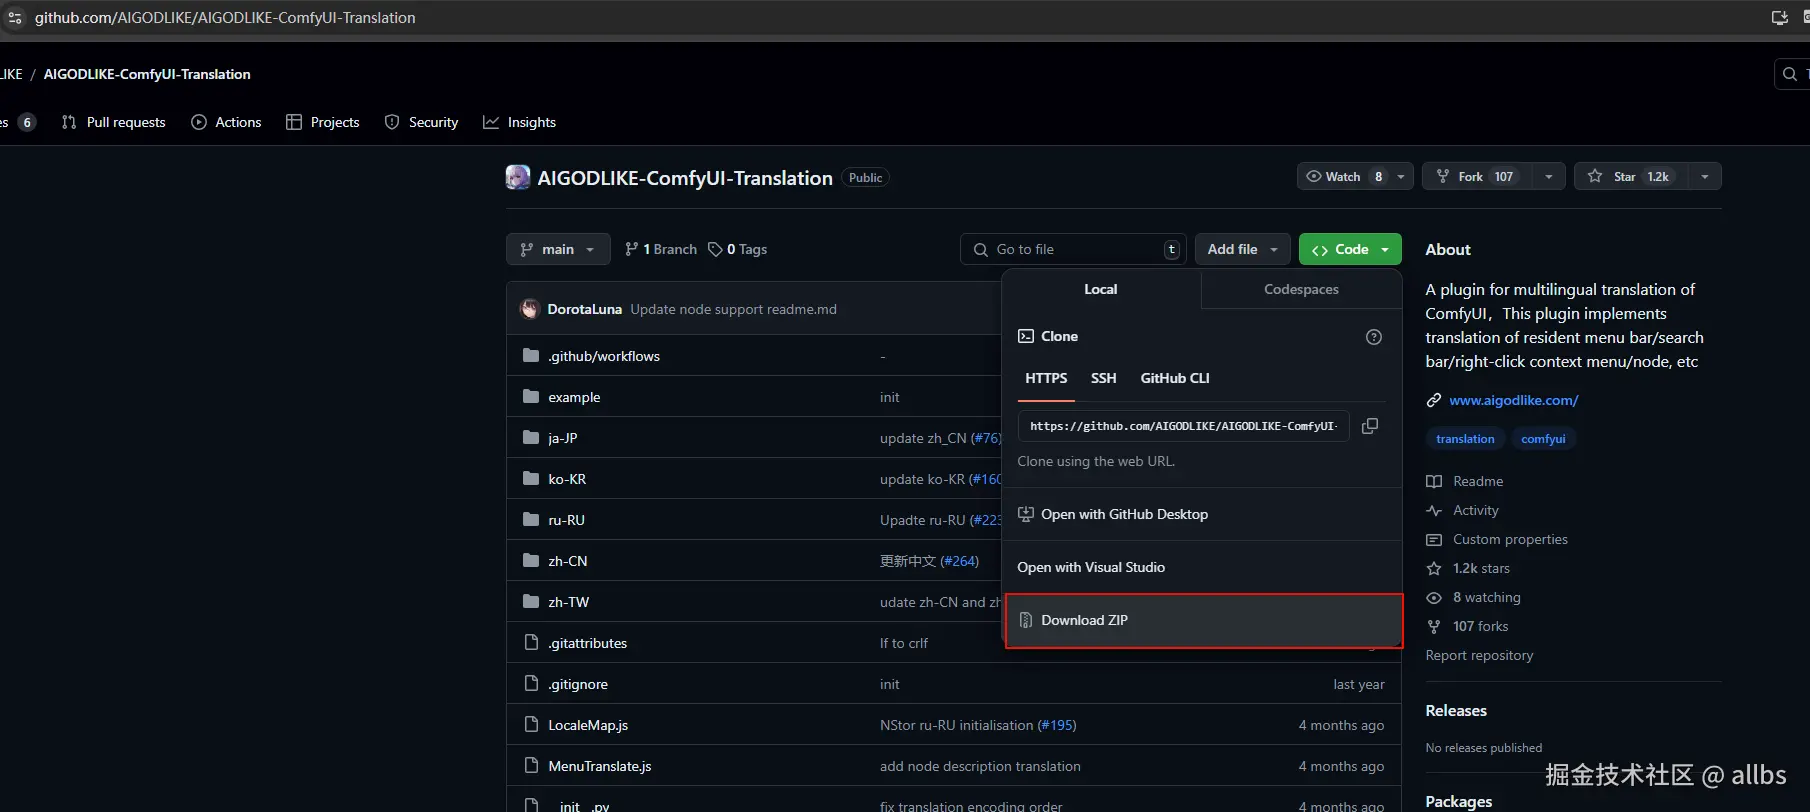Click the ru-RU folder icon
This screenshot has height=812, width=1810.
tap(531, 520)
